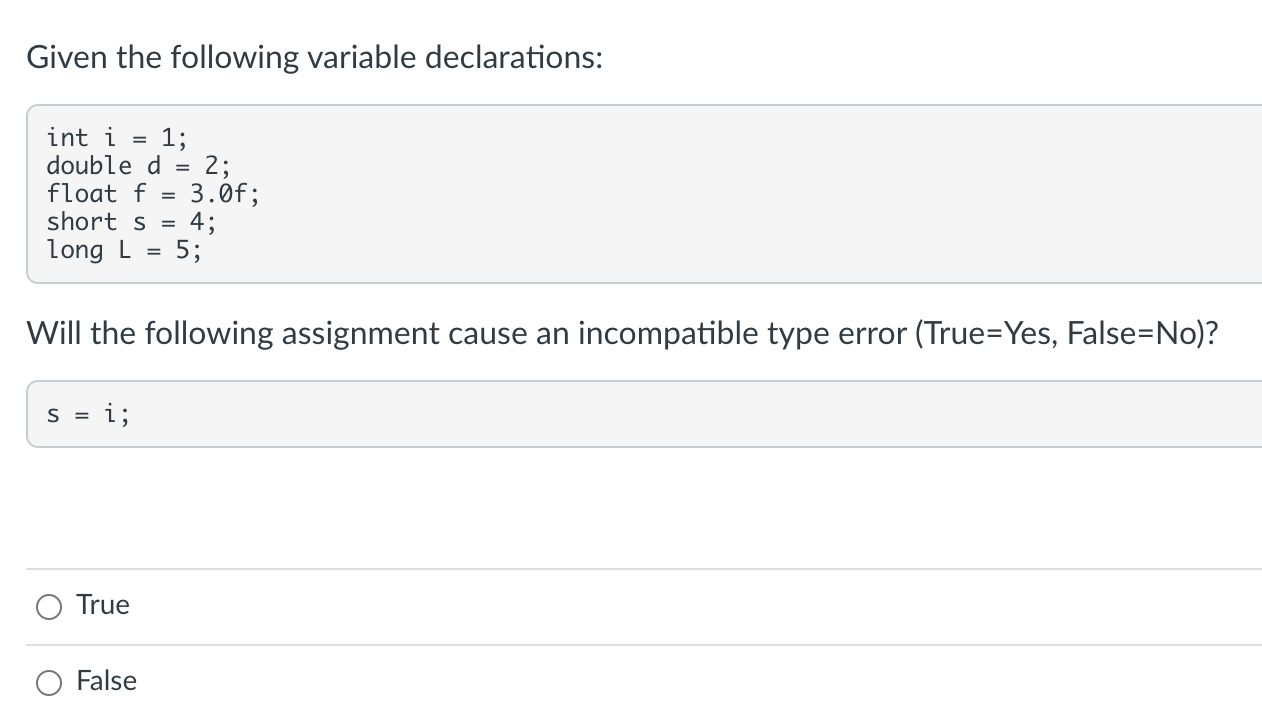The width and height of the screenshot is (1262, 726).
Task: Click the False answer label
Action: click(107, 681)
